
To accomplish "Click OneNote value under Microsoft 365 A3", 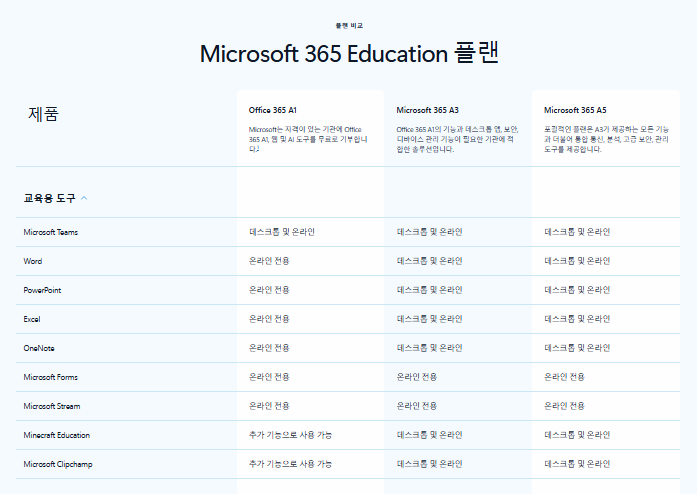I will tap(429, 348).
